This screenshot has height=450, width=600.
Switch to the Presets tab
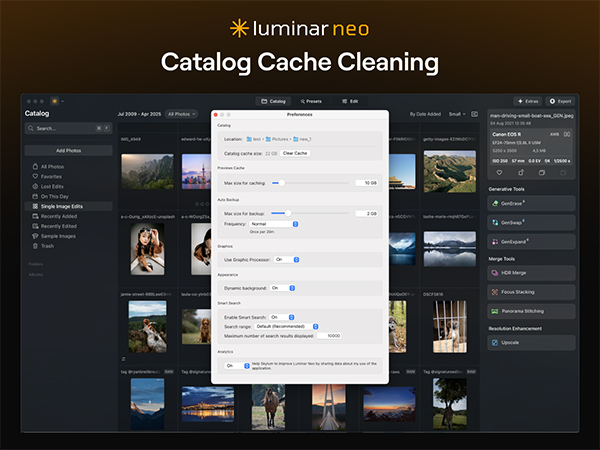coord(311,101)
